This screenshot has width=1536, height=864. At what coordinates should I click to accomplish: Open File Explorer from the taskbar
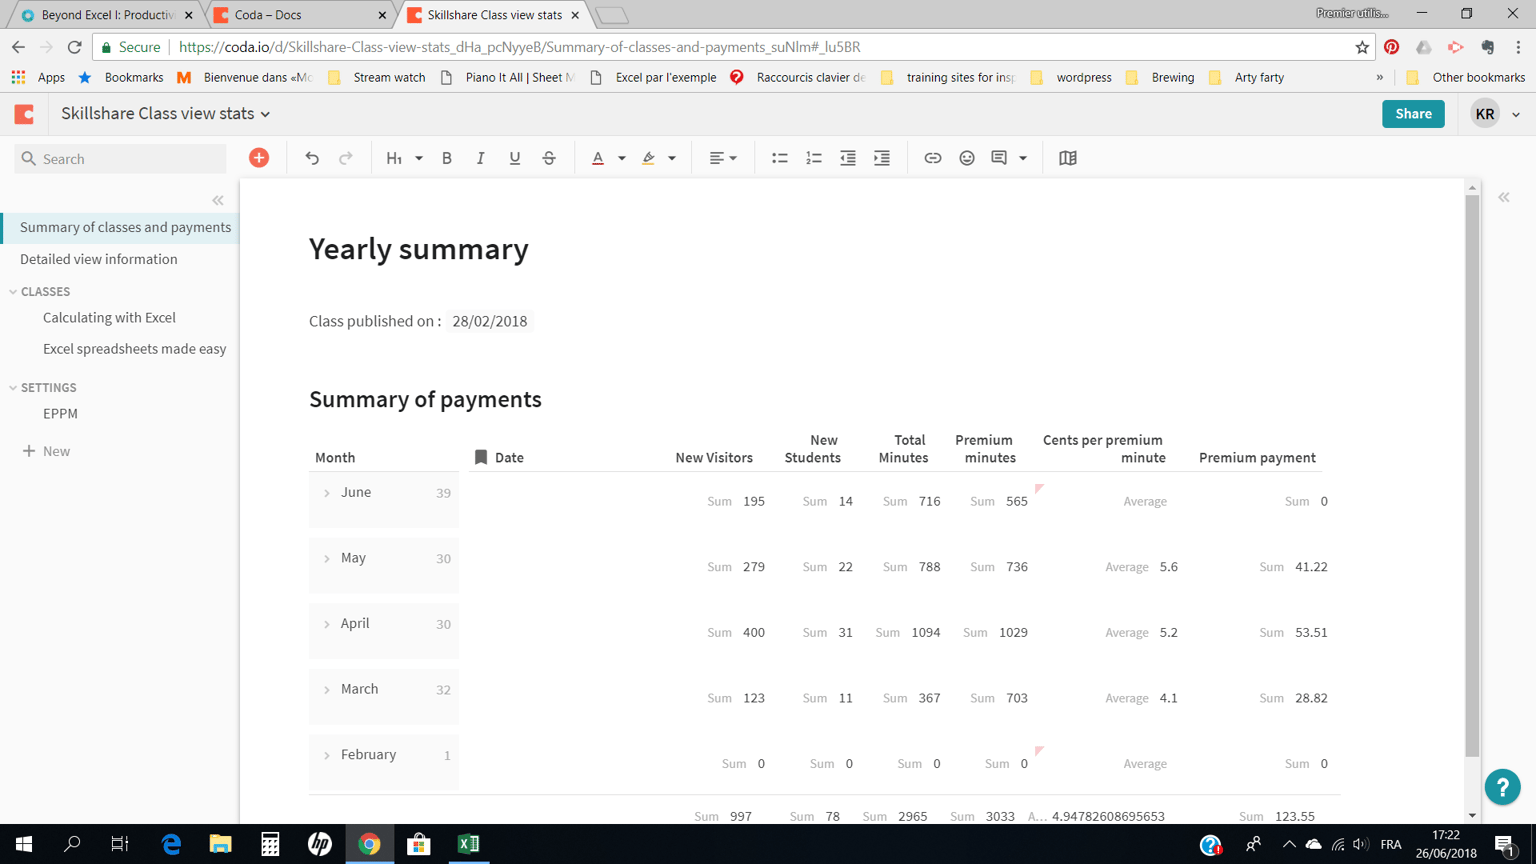[220, 844]
